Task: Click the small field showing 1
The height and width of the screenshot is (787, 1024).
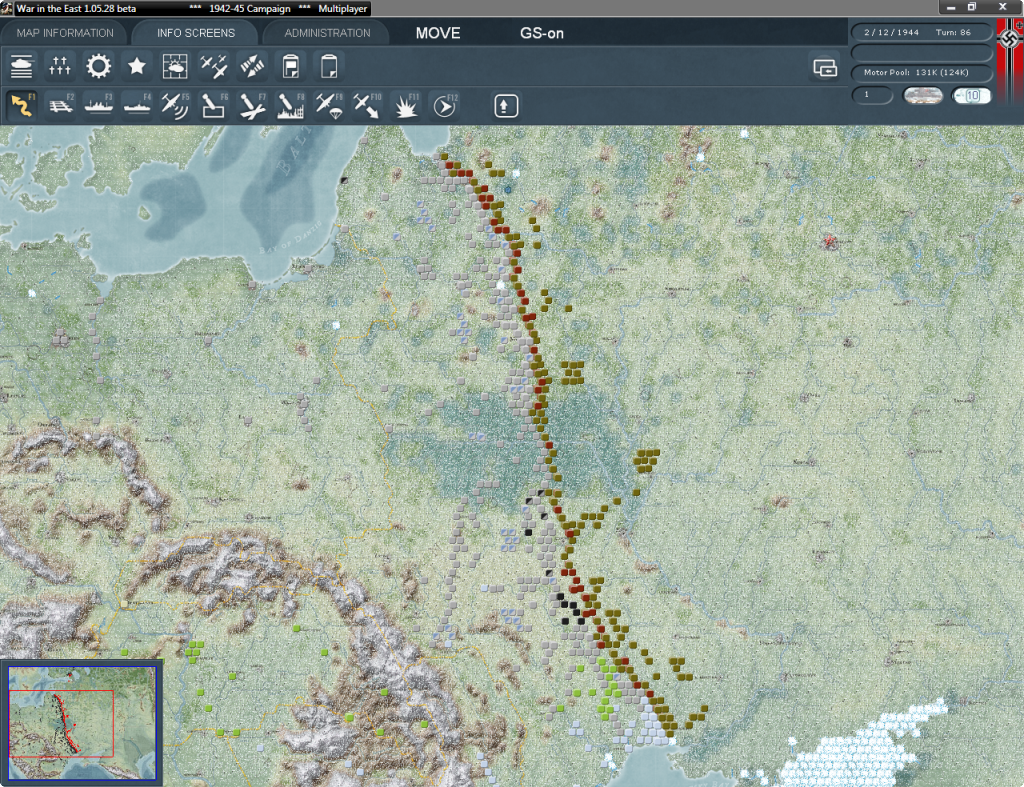Action: (x=872, y=95)
